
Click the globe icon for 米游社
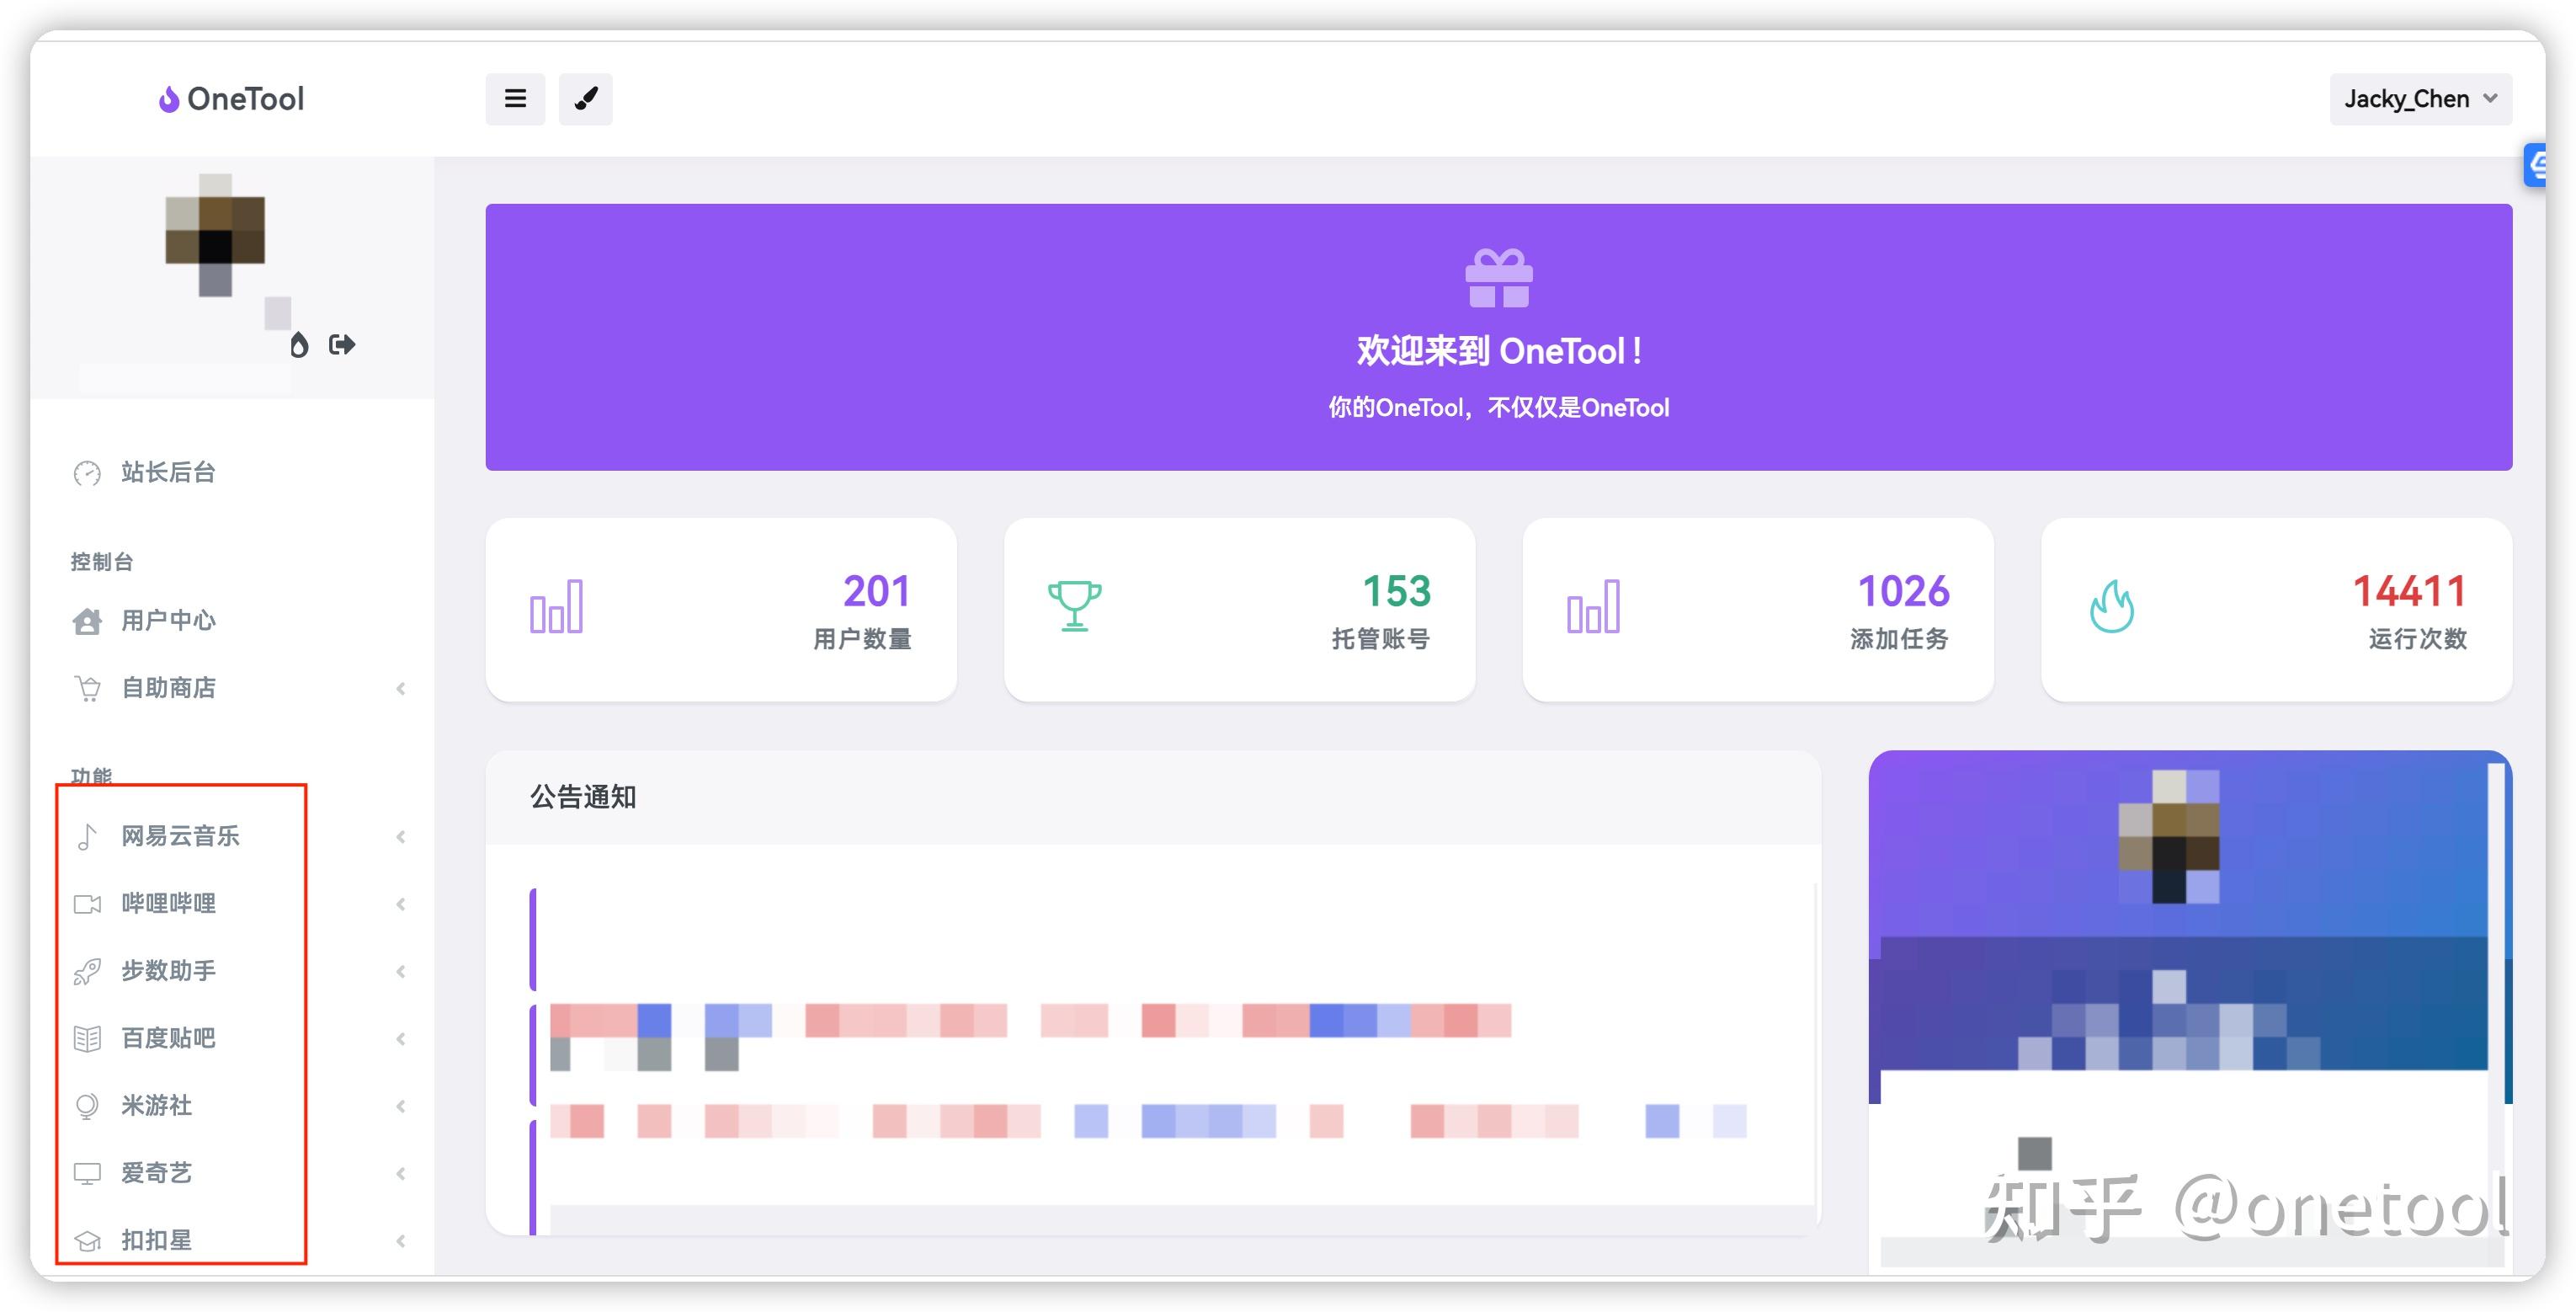(87, 1106)
